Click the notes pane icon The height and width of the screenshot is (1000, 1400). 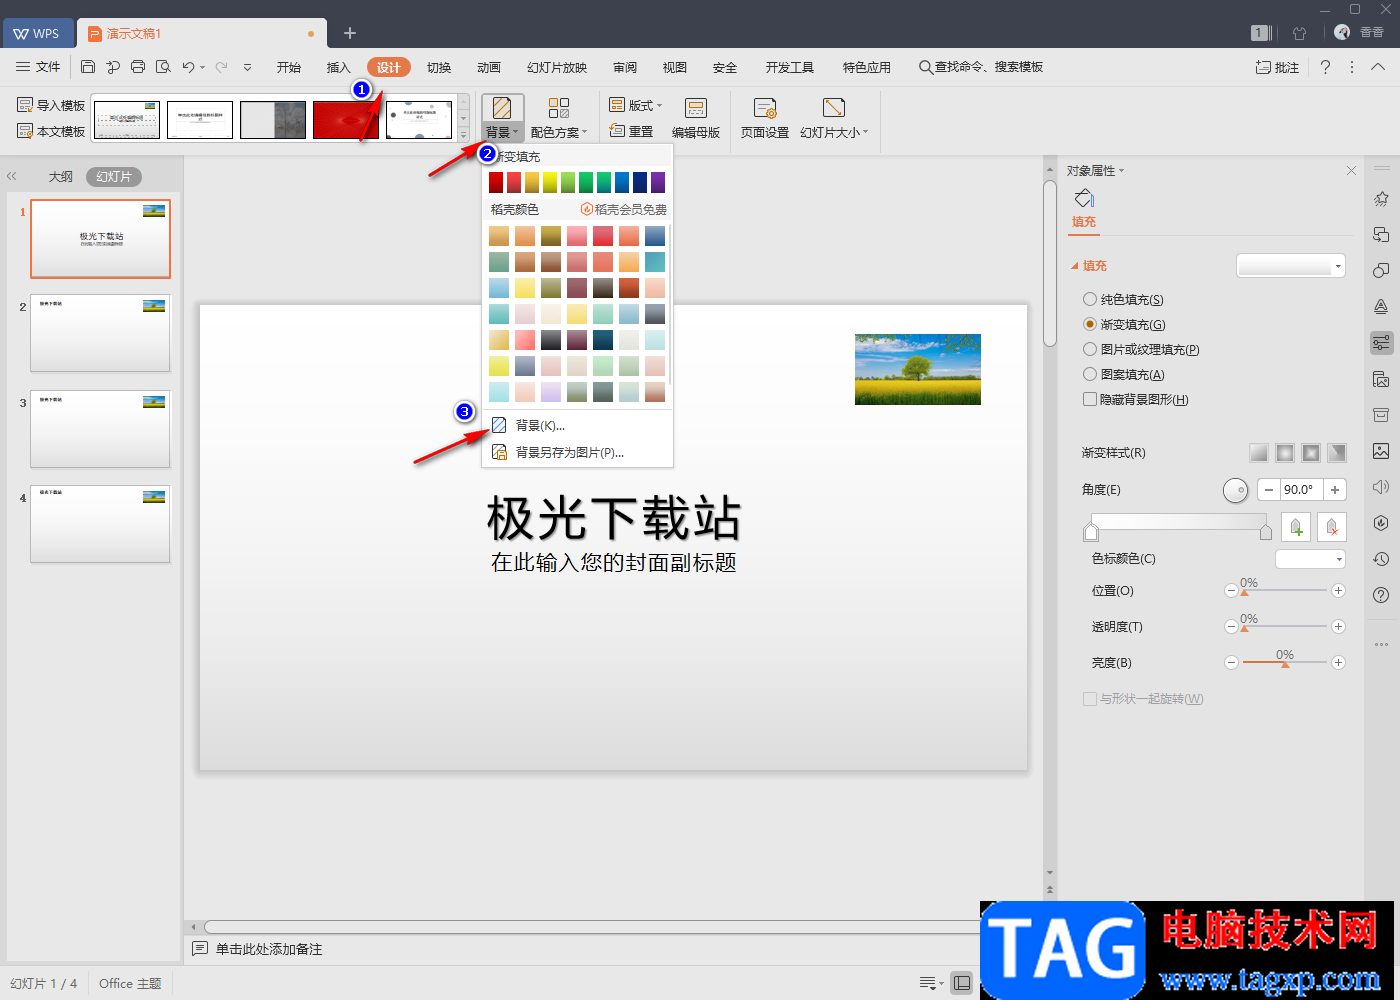[200, 948]
